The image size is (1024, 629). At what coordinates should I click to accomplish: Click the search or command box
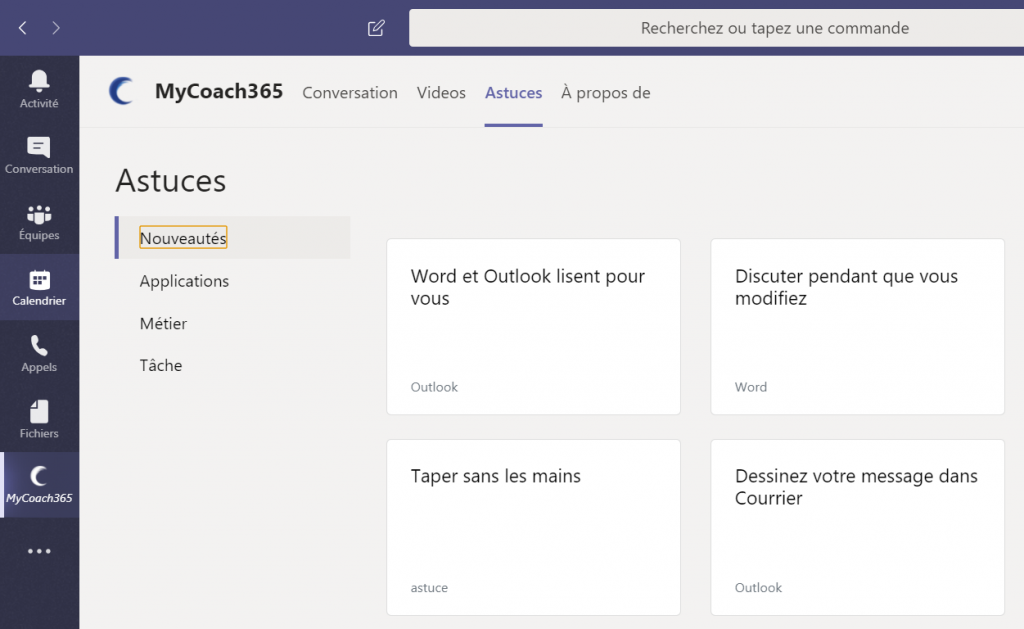716,28
